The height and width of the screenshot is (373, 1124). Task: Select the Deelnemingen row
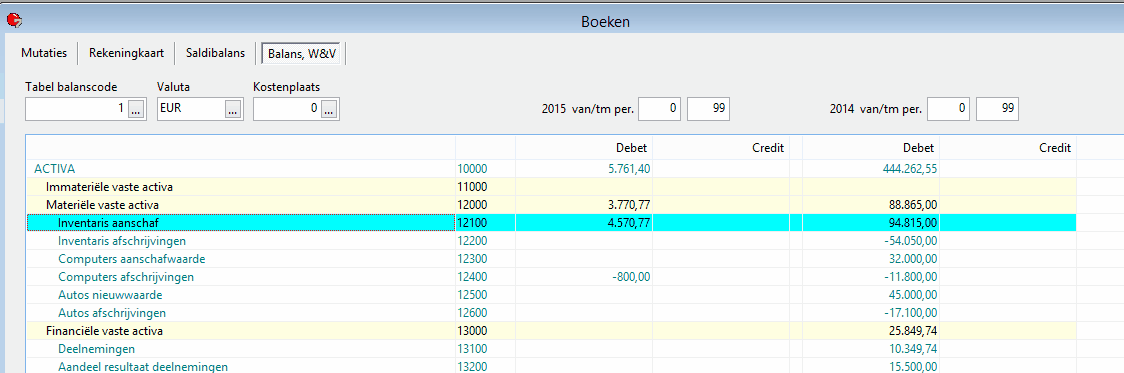pyautogui.click(x=551, y=349)
